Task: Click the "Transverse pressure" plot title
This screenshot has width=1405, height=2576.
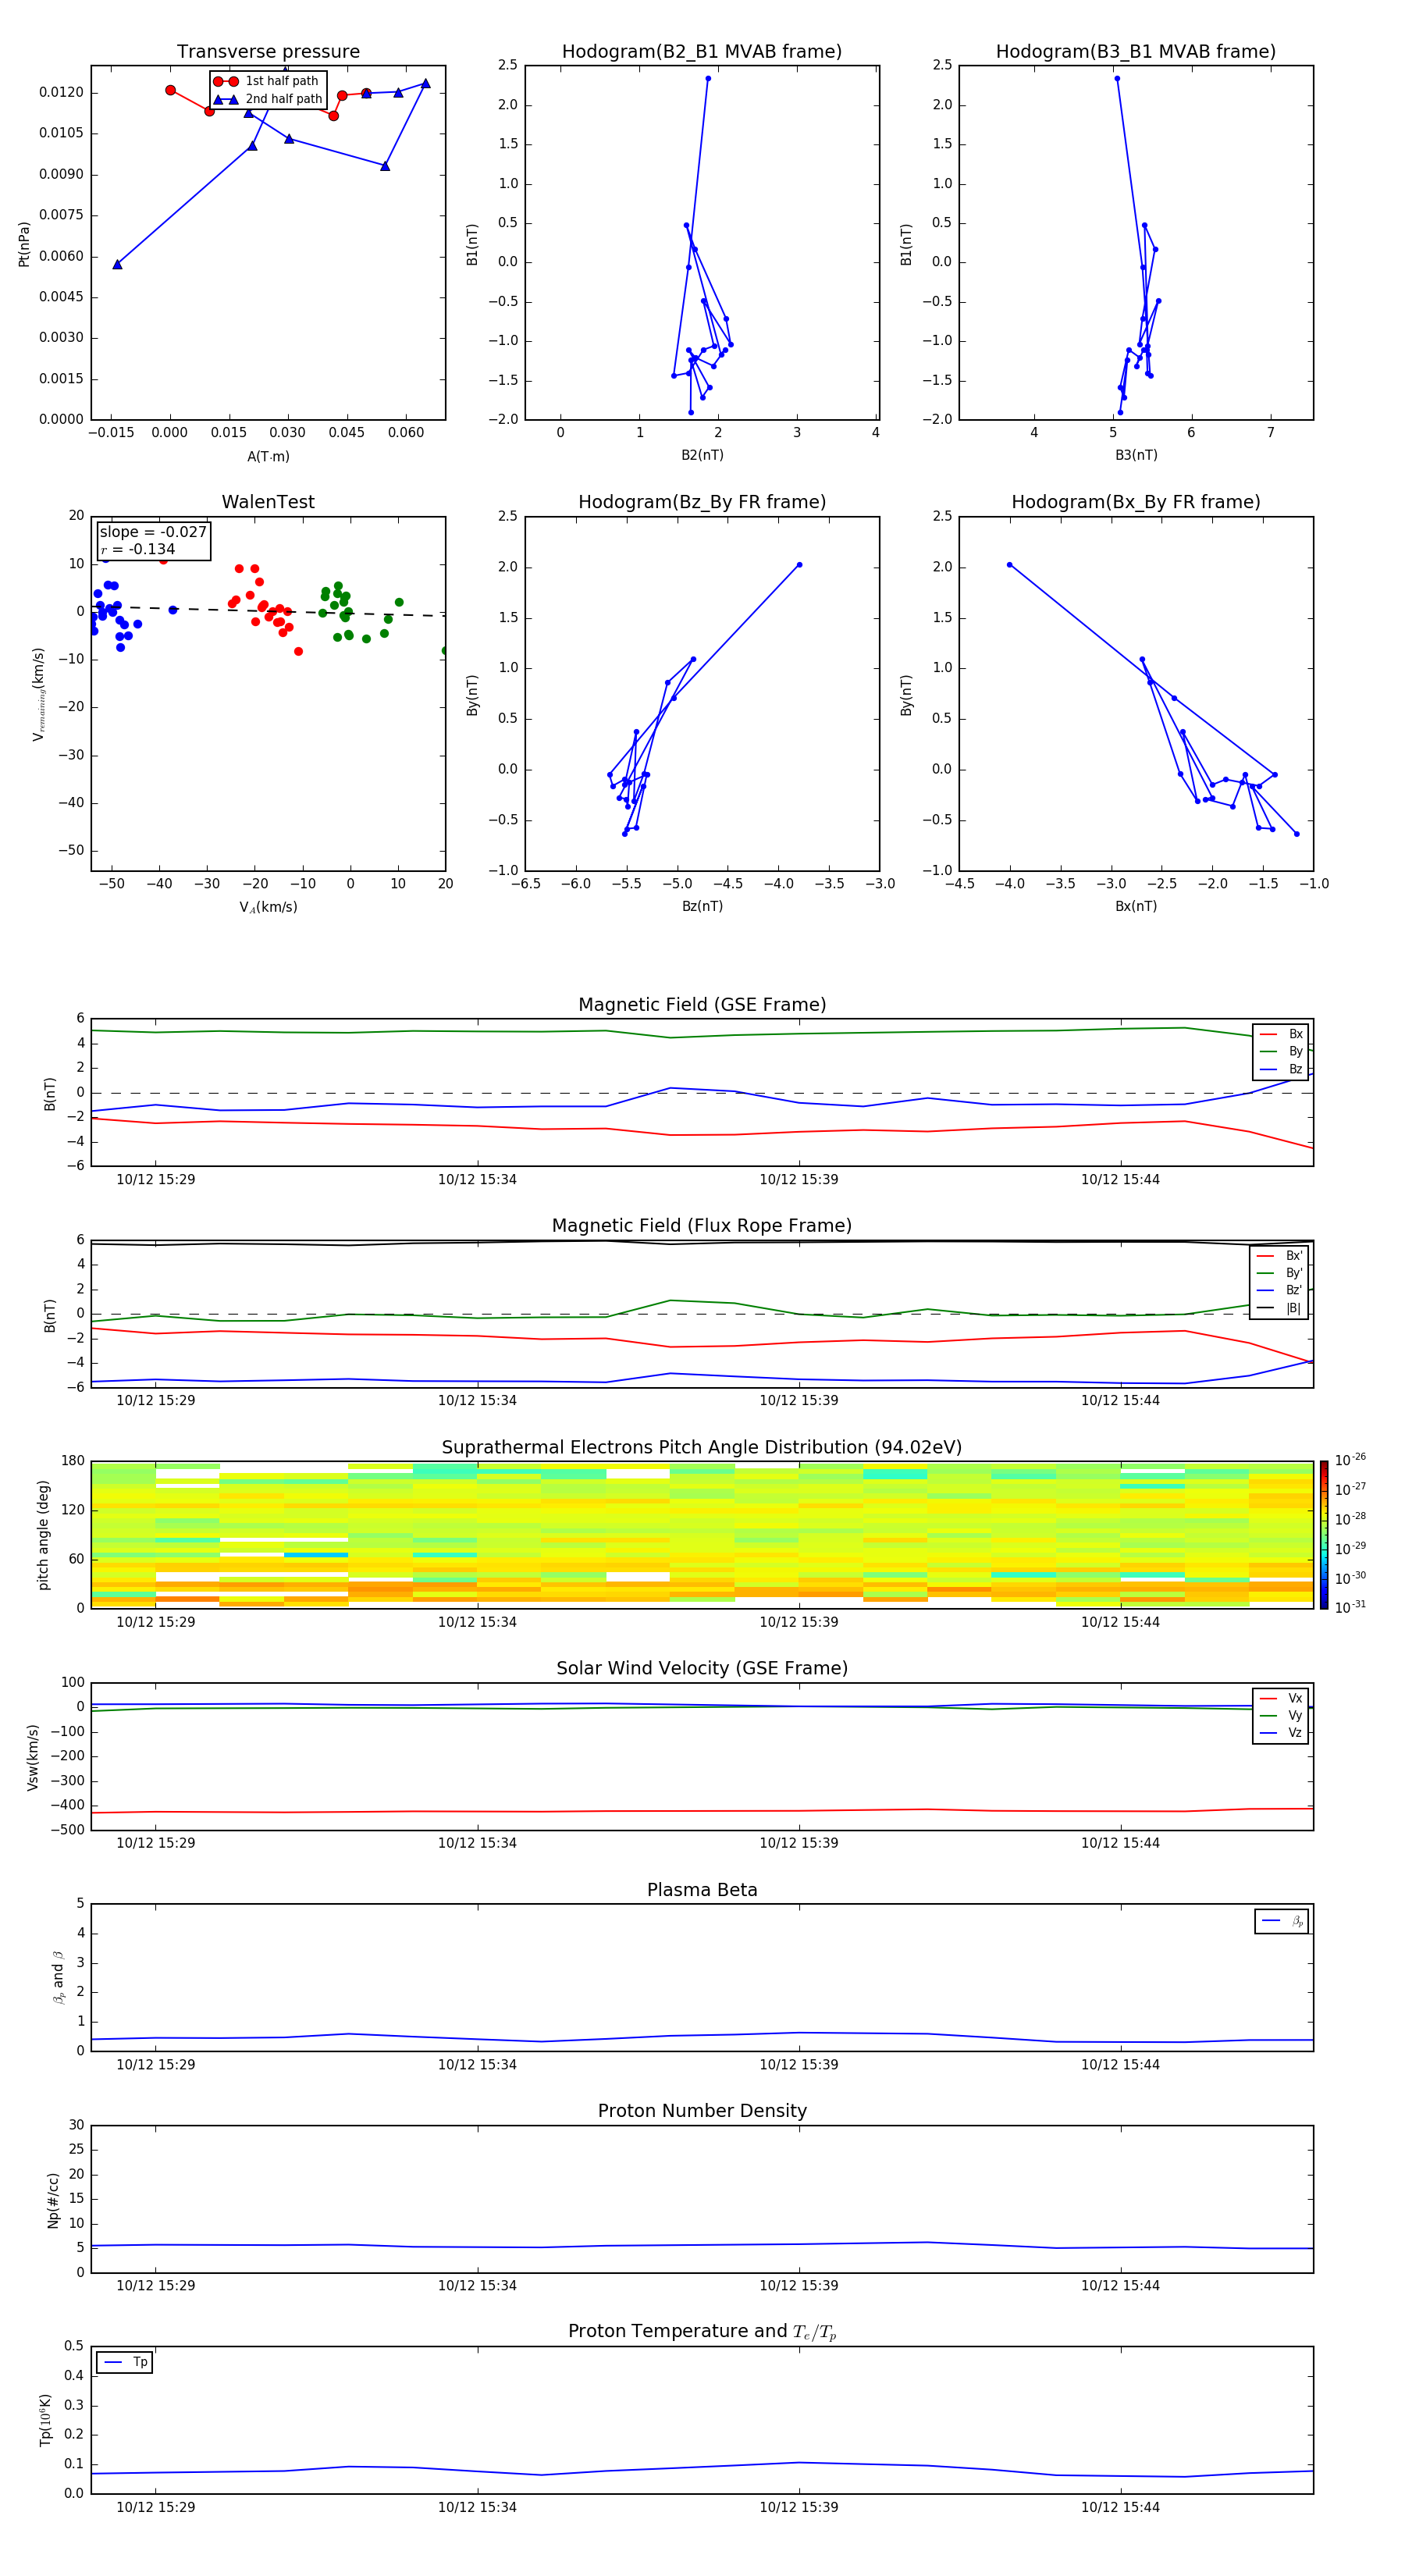Action: 268,52
